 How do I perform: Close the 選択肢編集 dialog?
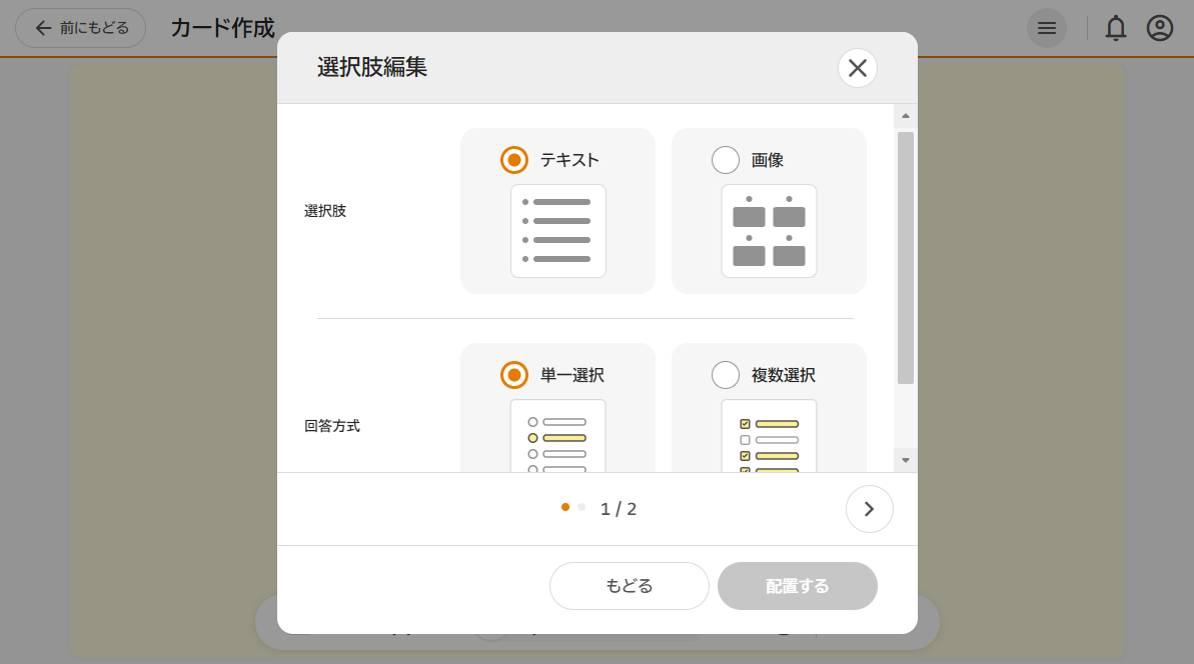(x=857, y=68)
